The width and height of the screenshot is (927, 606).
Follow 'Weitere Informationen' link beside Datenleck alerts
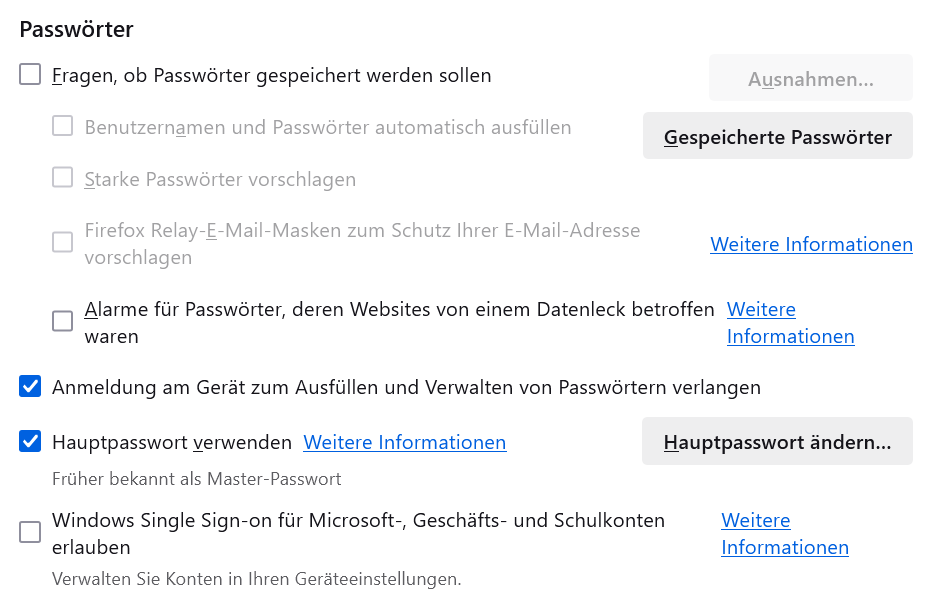[790, 323]
